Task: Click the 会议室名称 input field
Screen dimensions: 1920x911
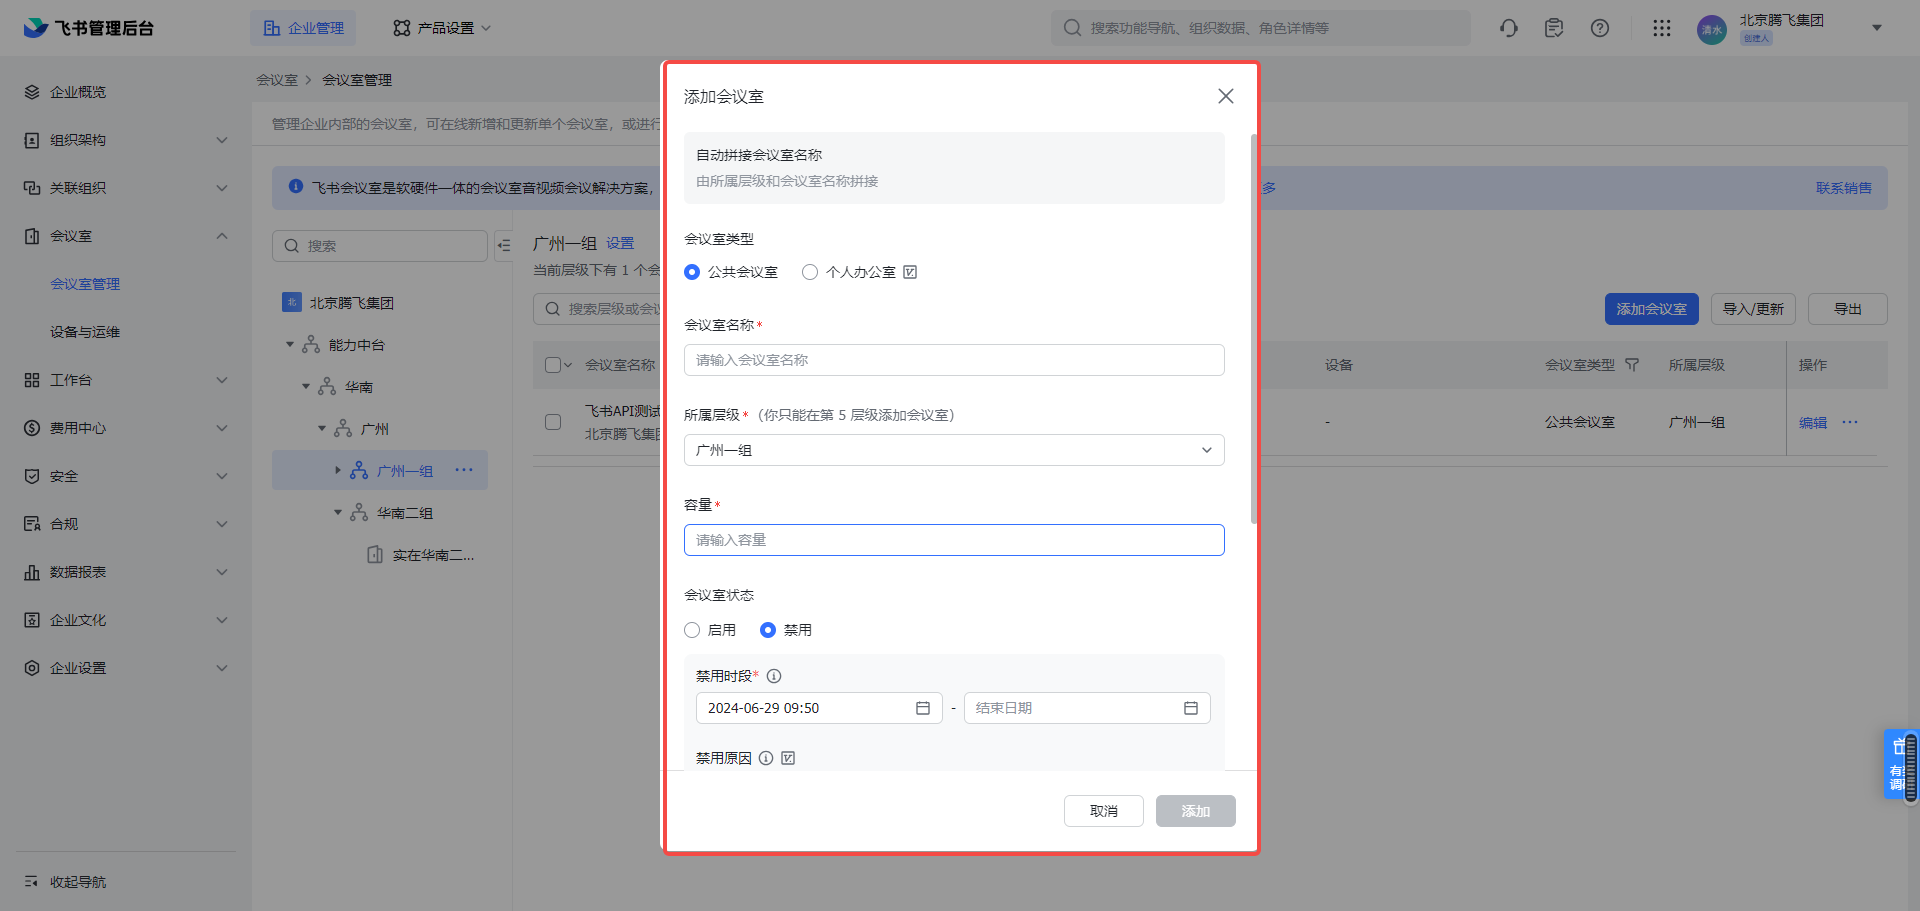Action: coord(953,360)
